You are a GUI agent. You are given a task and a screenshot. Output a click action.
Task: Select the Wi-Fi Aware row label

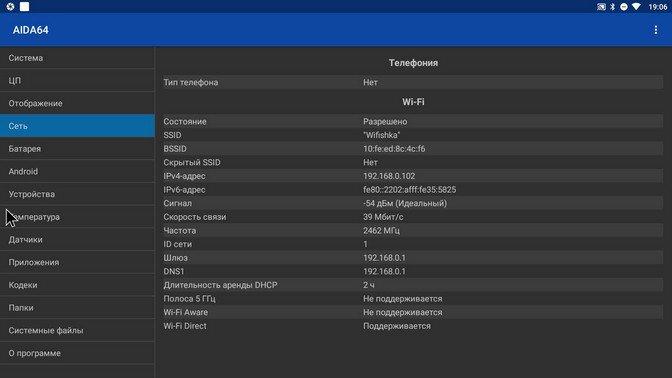click(185, 312)
